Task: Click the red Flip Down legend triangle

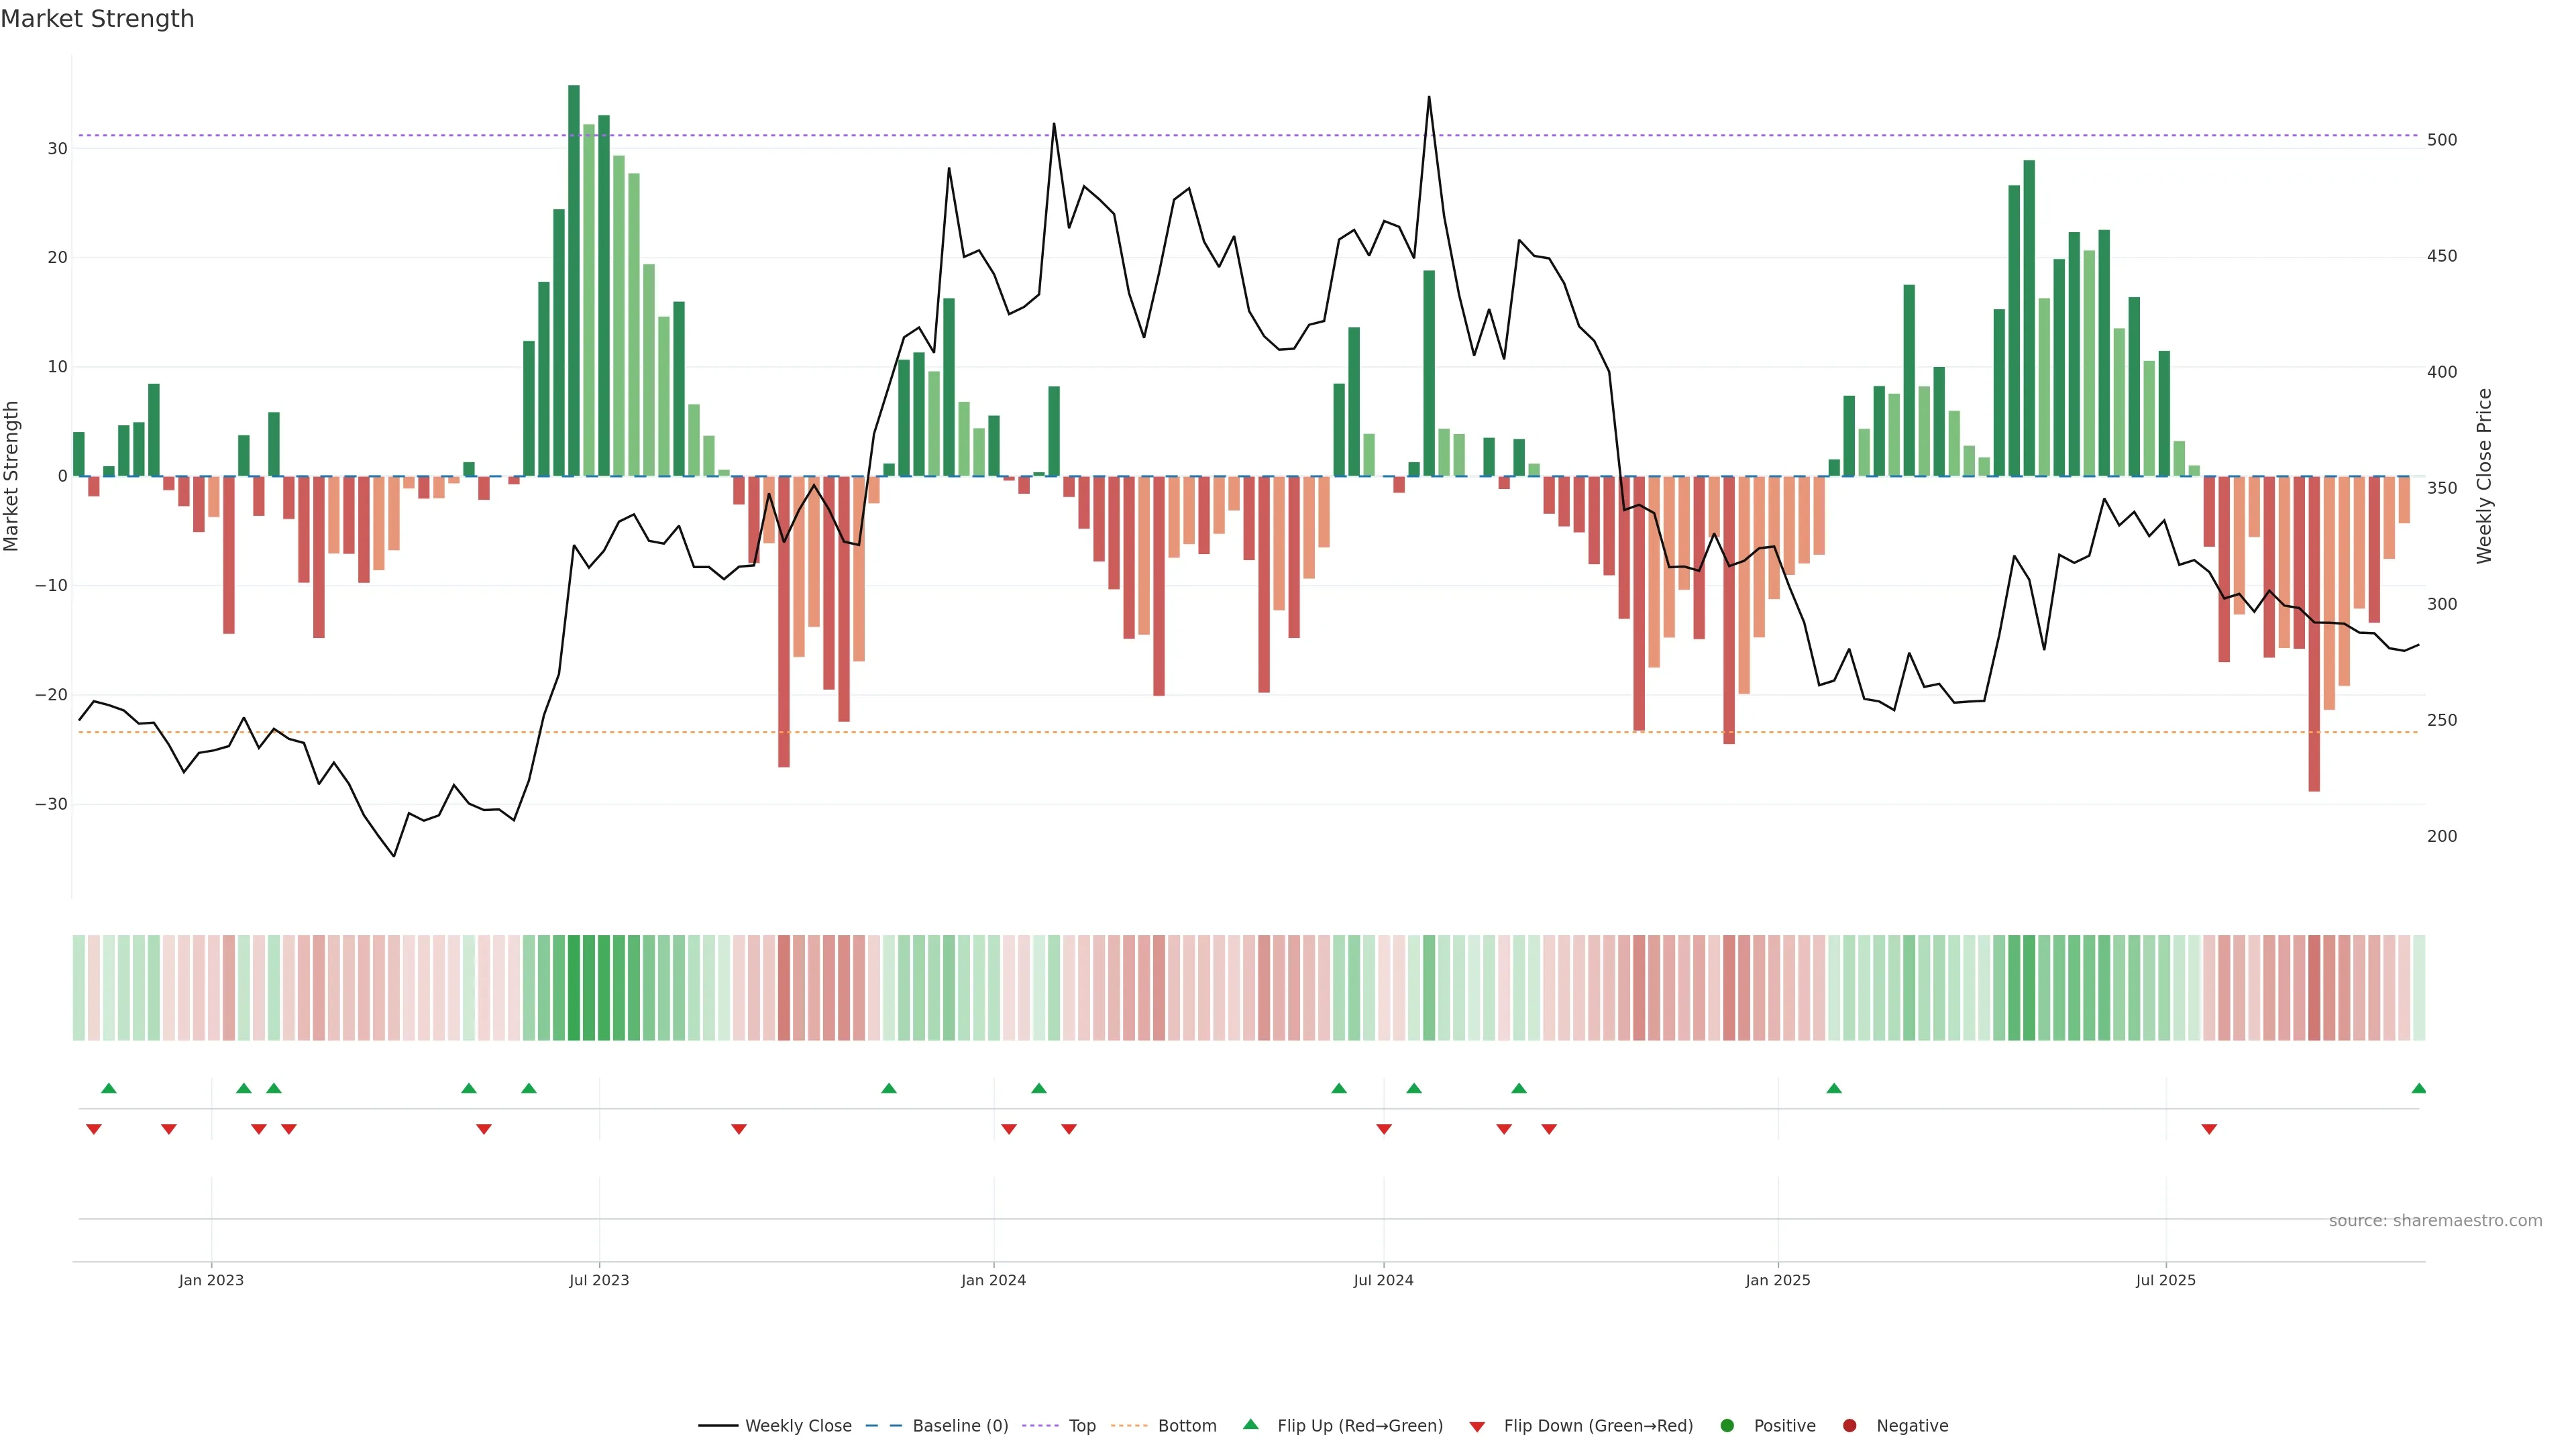Action: tap(1477, 1426)
